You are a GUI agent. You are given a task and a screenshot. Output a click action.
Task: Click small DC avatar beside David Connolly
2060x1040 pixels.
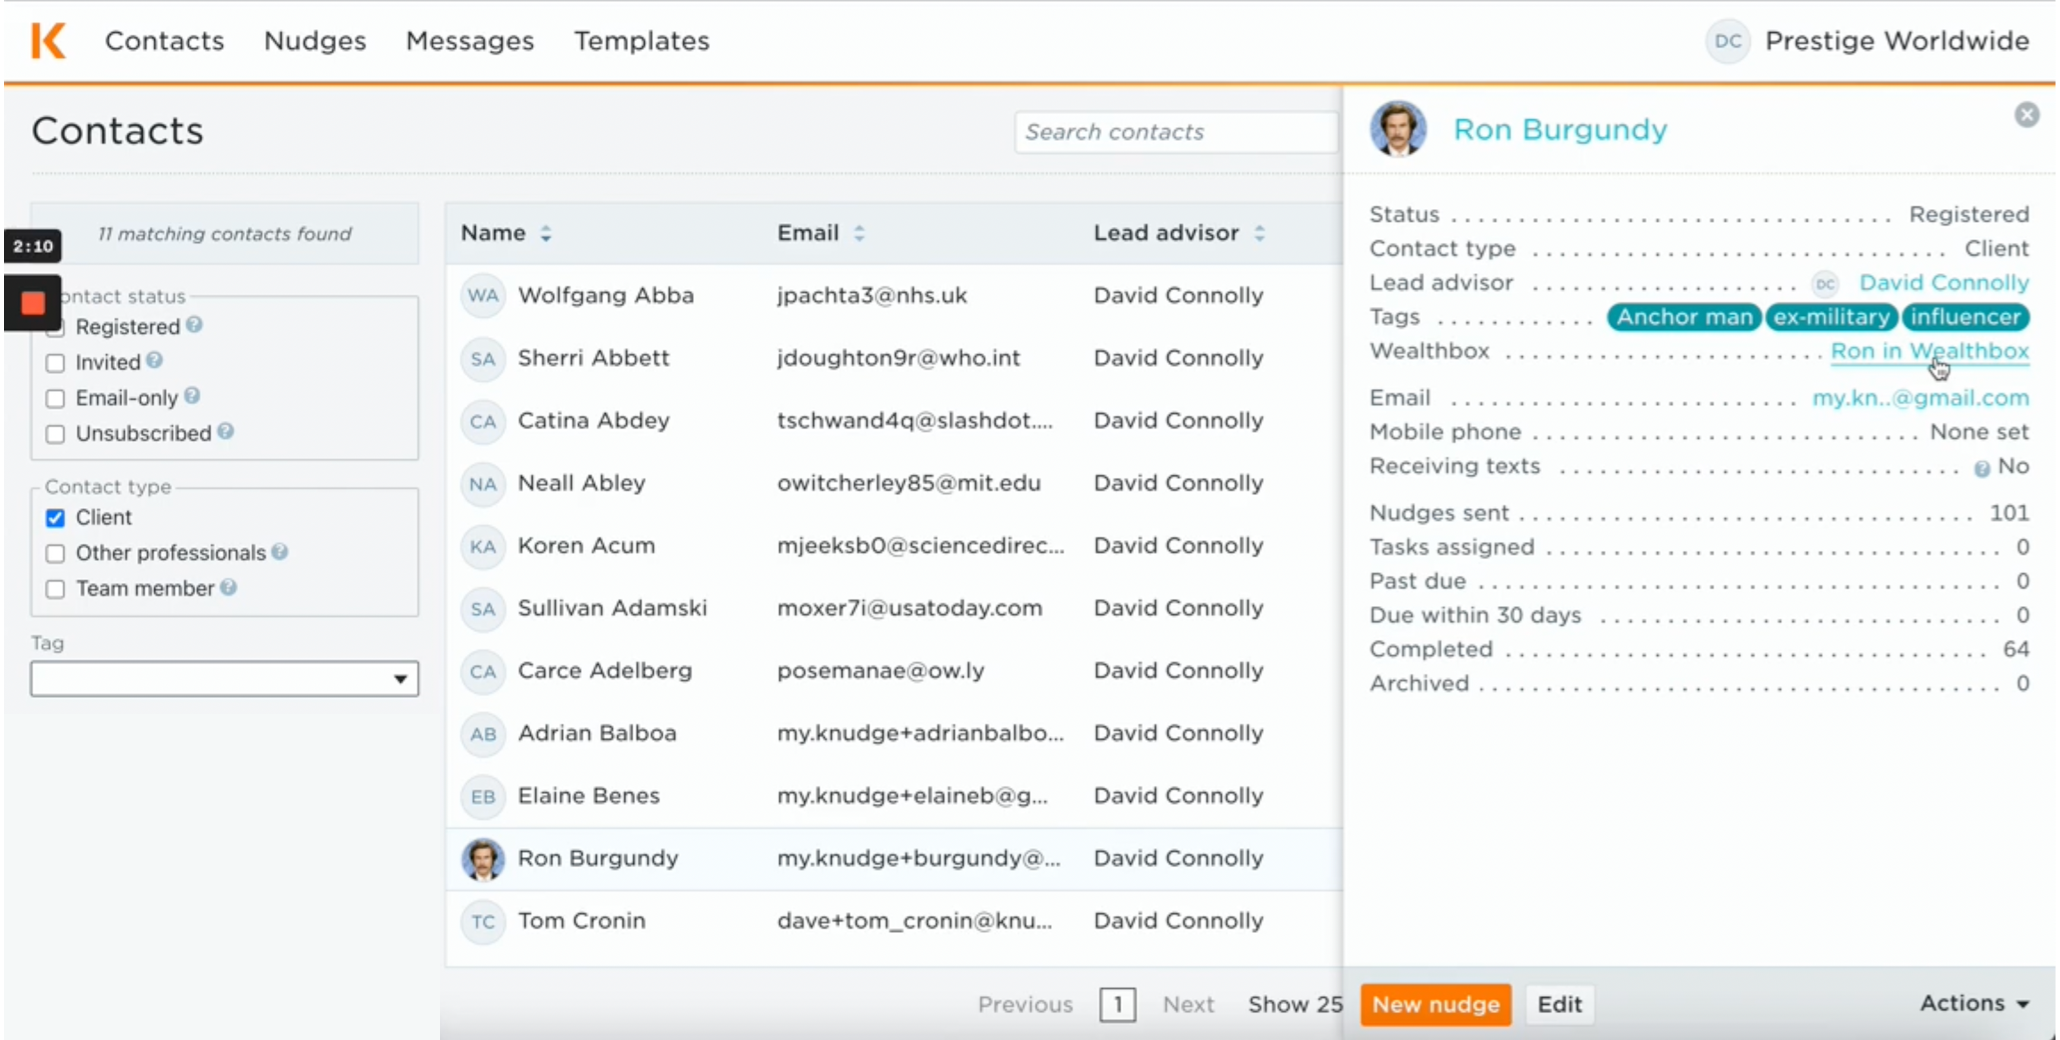pos(1825,284)
